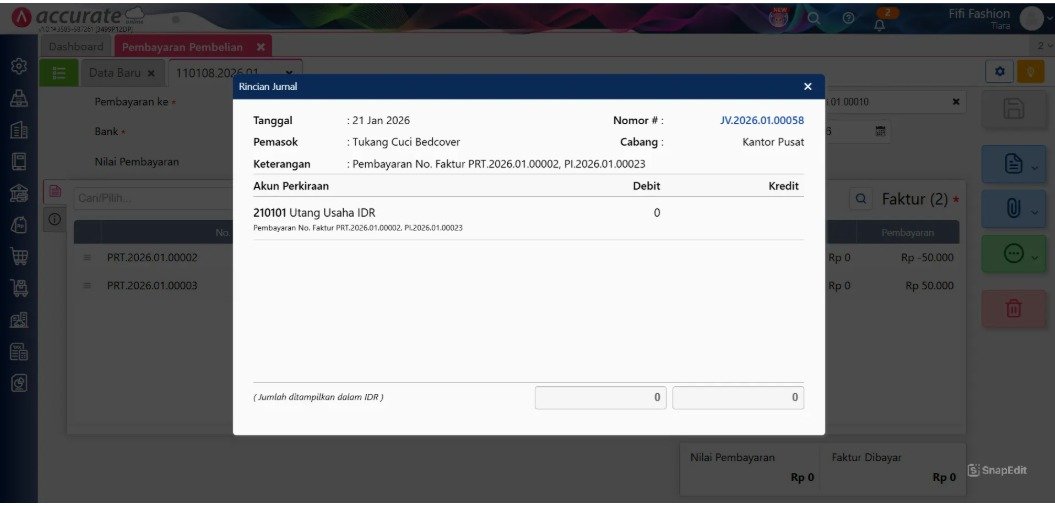Viewport: 1055px width, 506px height.
Task: Switch to the Dashboard tab
Action: (76, 47)
